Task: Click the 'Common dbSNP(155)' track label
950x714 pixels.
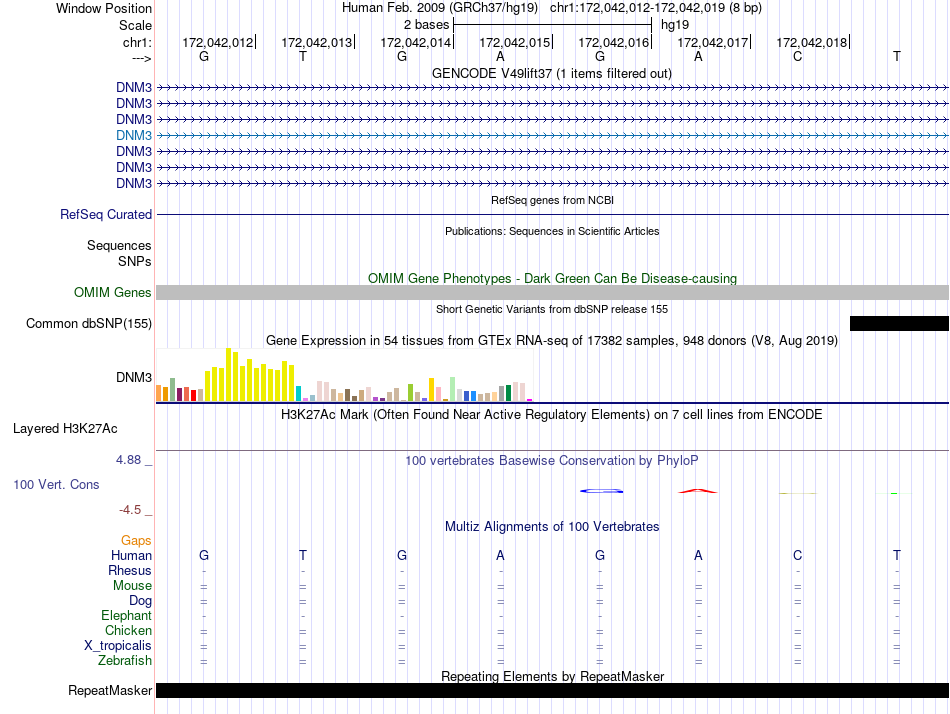Action: tap(89, 324)
